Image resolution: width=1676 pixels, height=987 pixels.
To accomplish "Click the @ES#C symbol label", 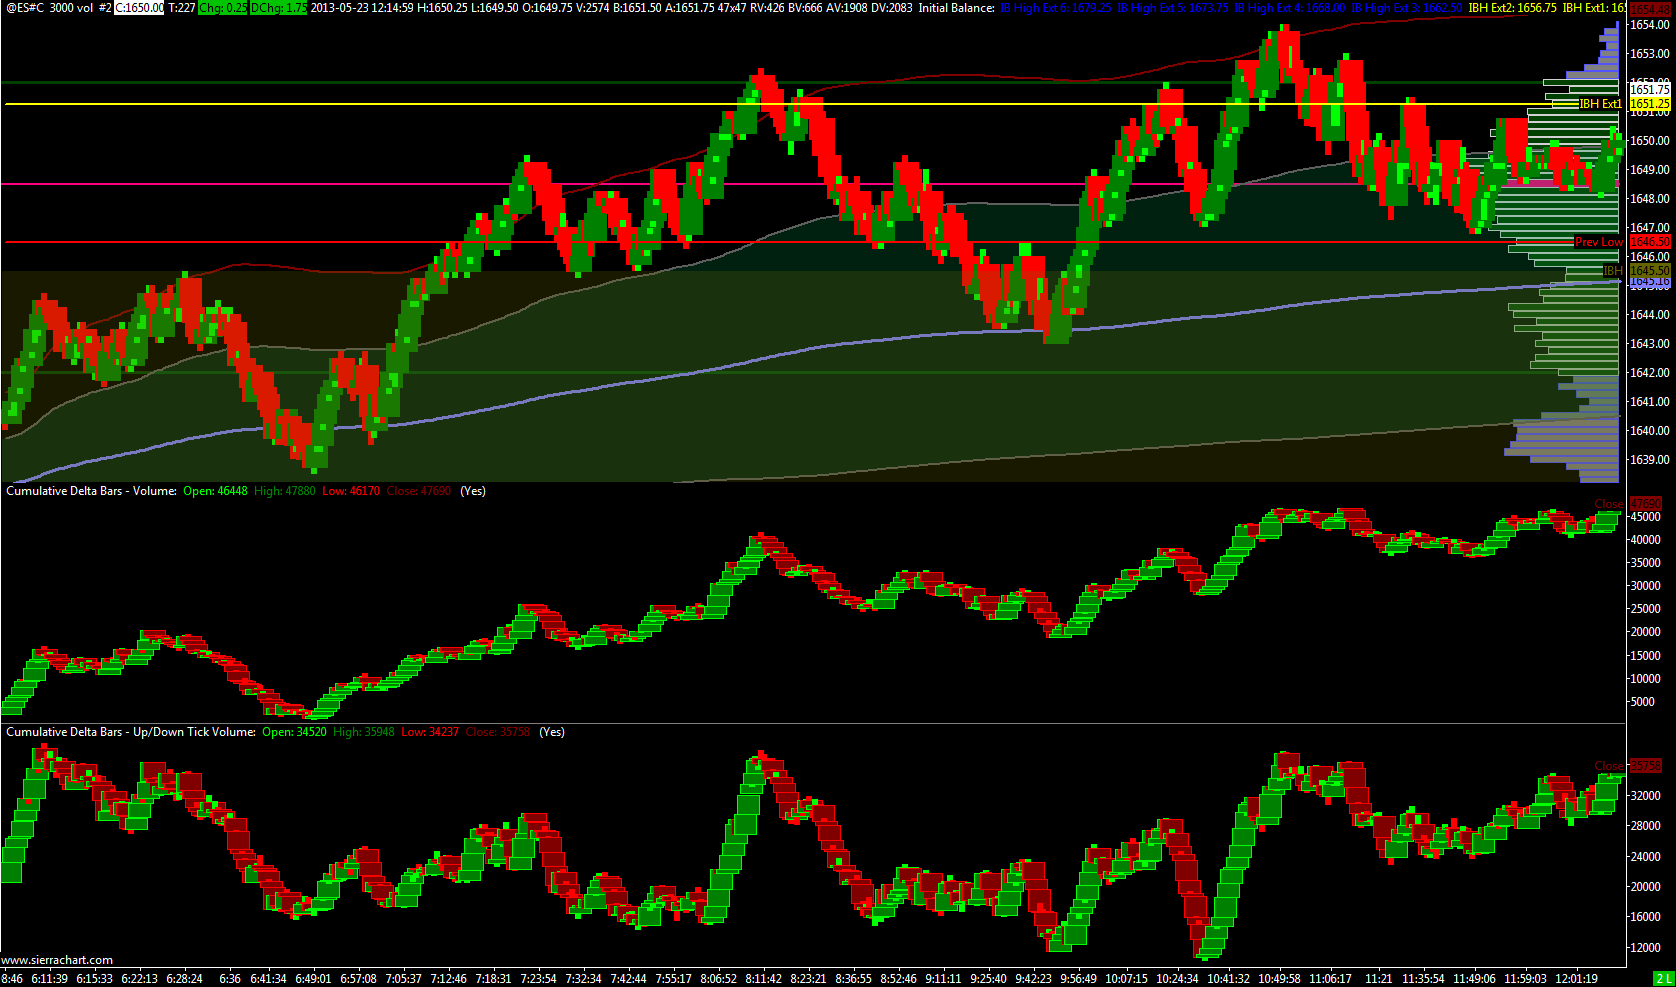I will [x=24, y=8].
